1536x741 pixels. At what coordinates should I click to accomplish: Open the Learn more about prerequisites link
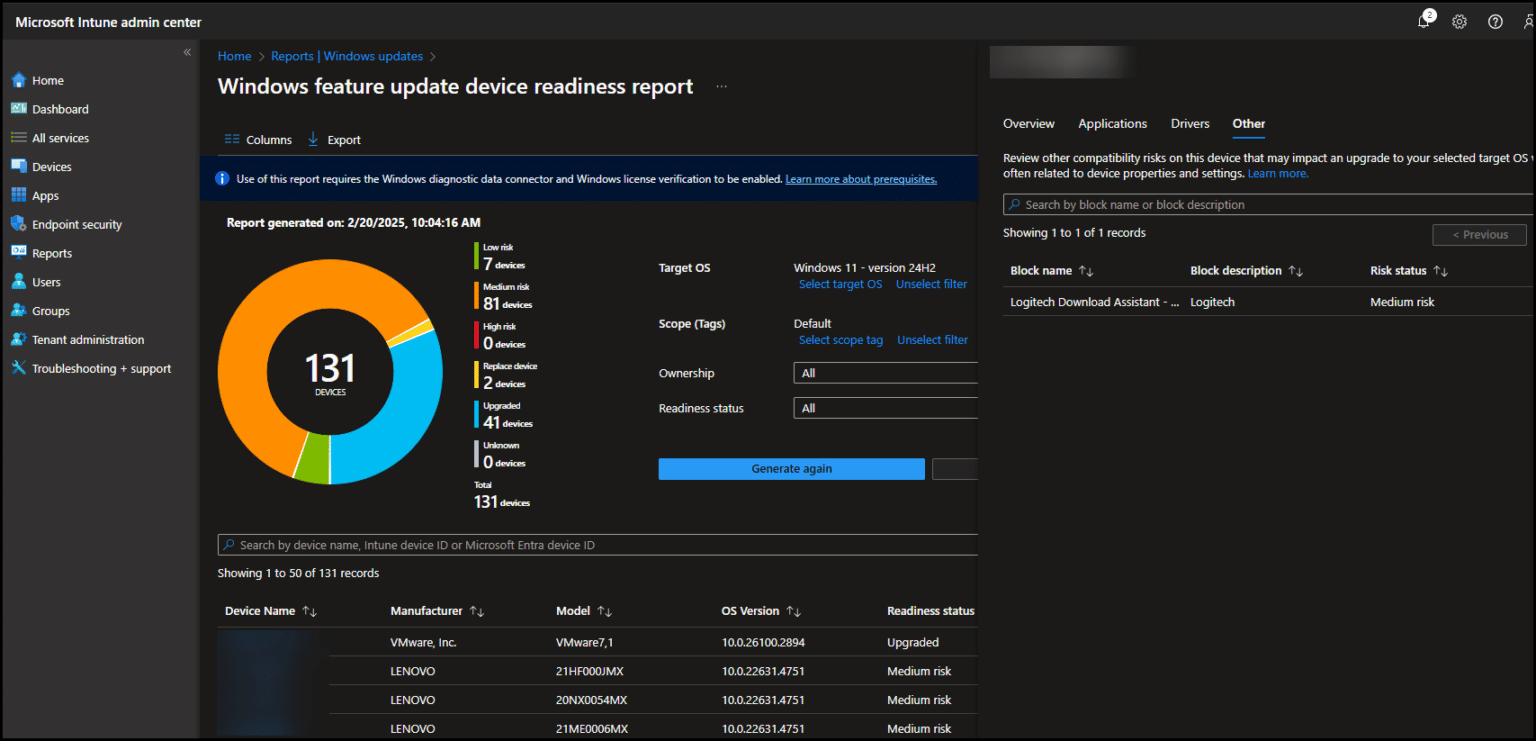click(x=860, y=178)
